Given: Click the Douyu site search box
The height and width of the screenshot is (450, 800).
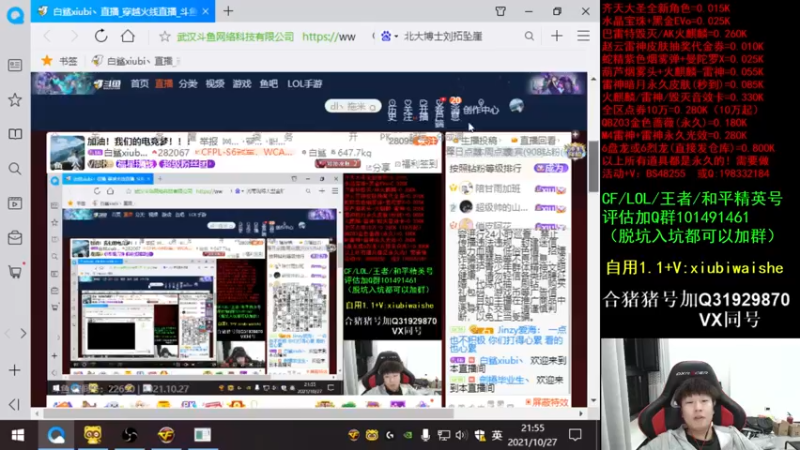Looking at the screenshot, I should coord(353,106).
